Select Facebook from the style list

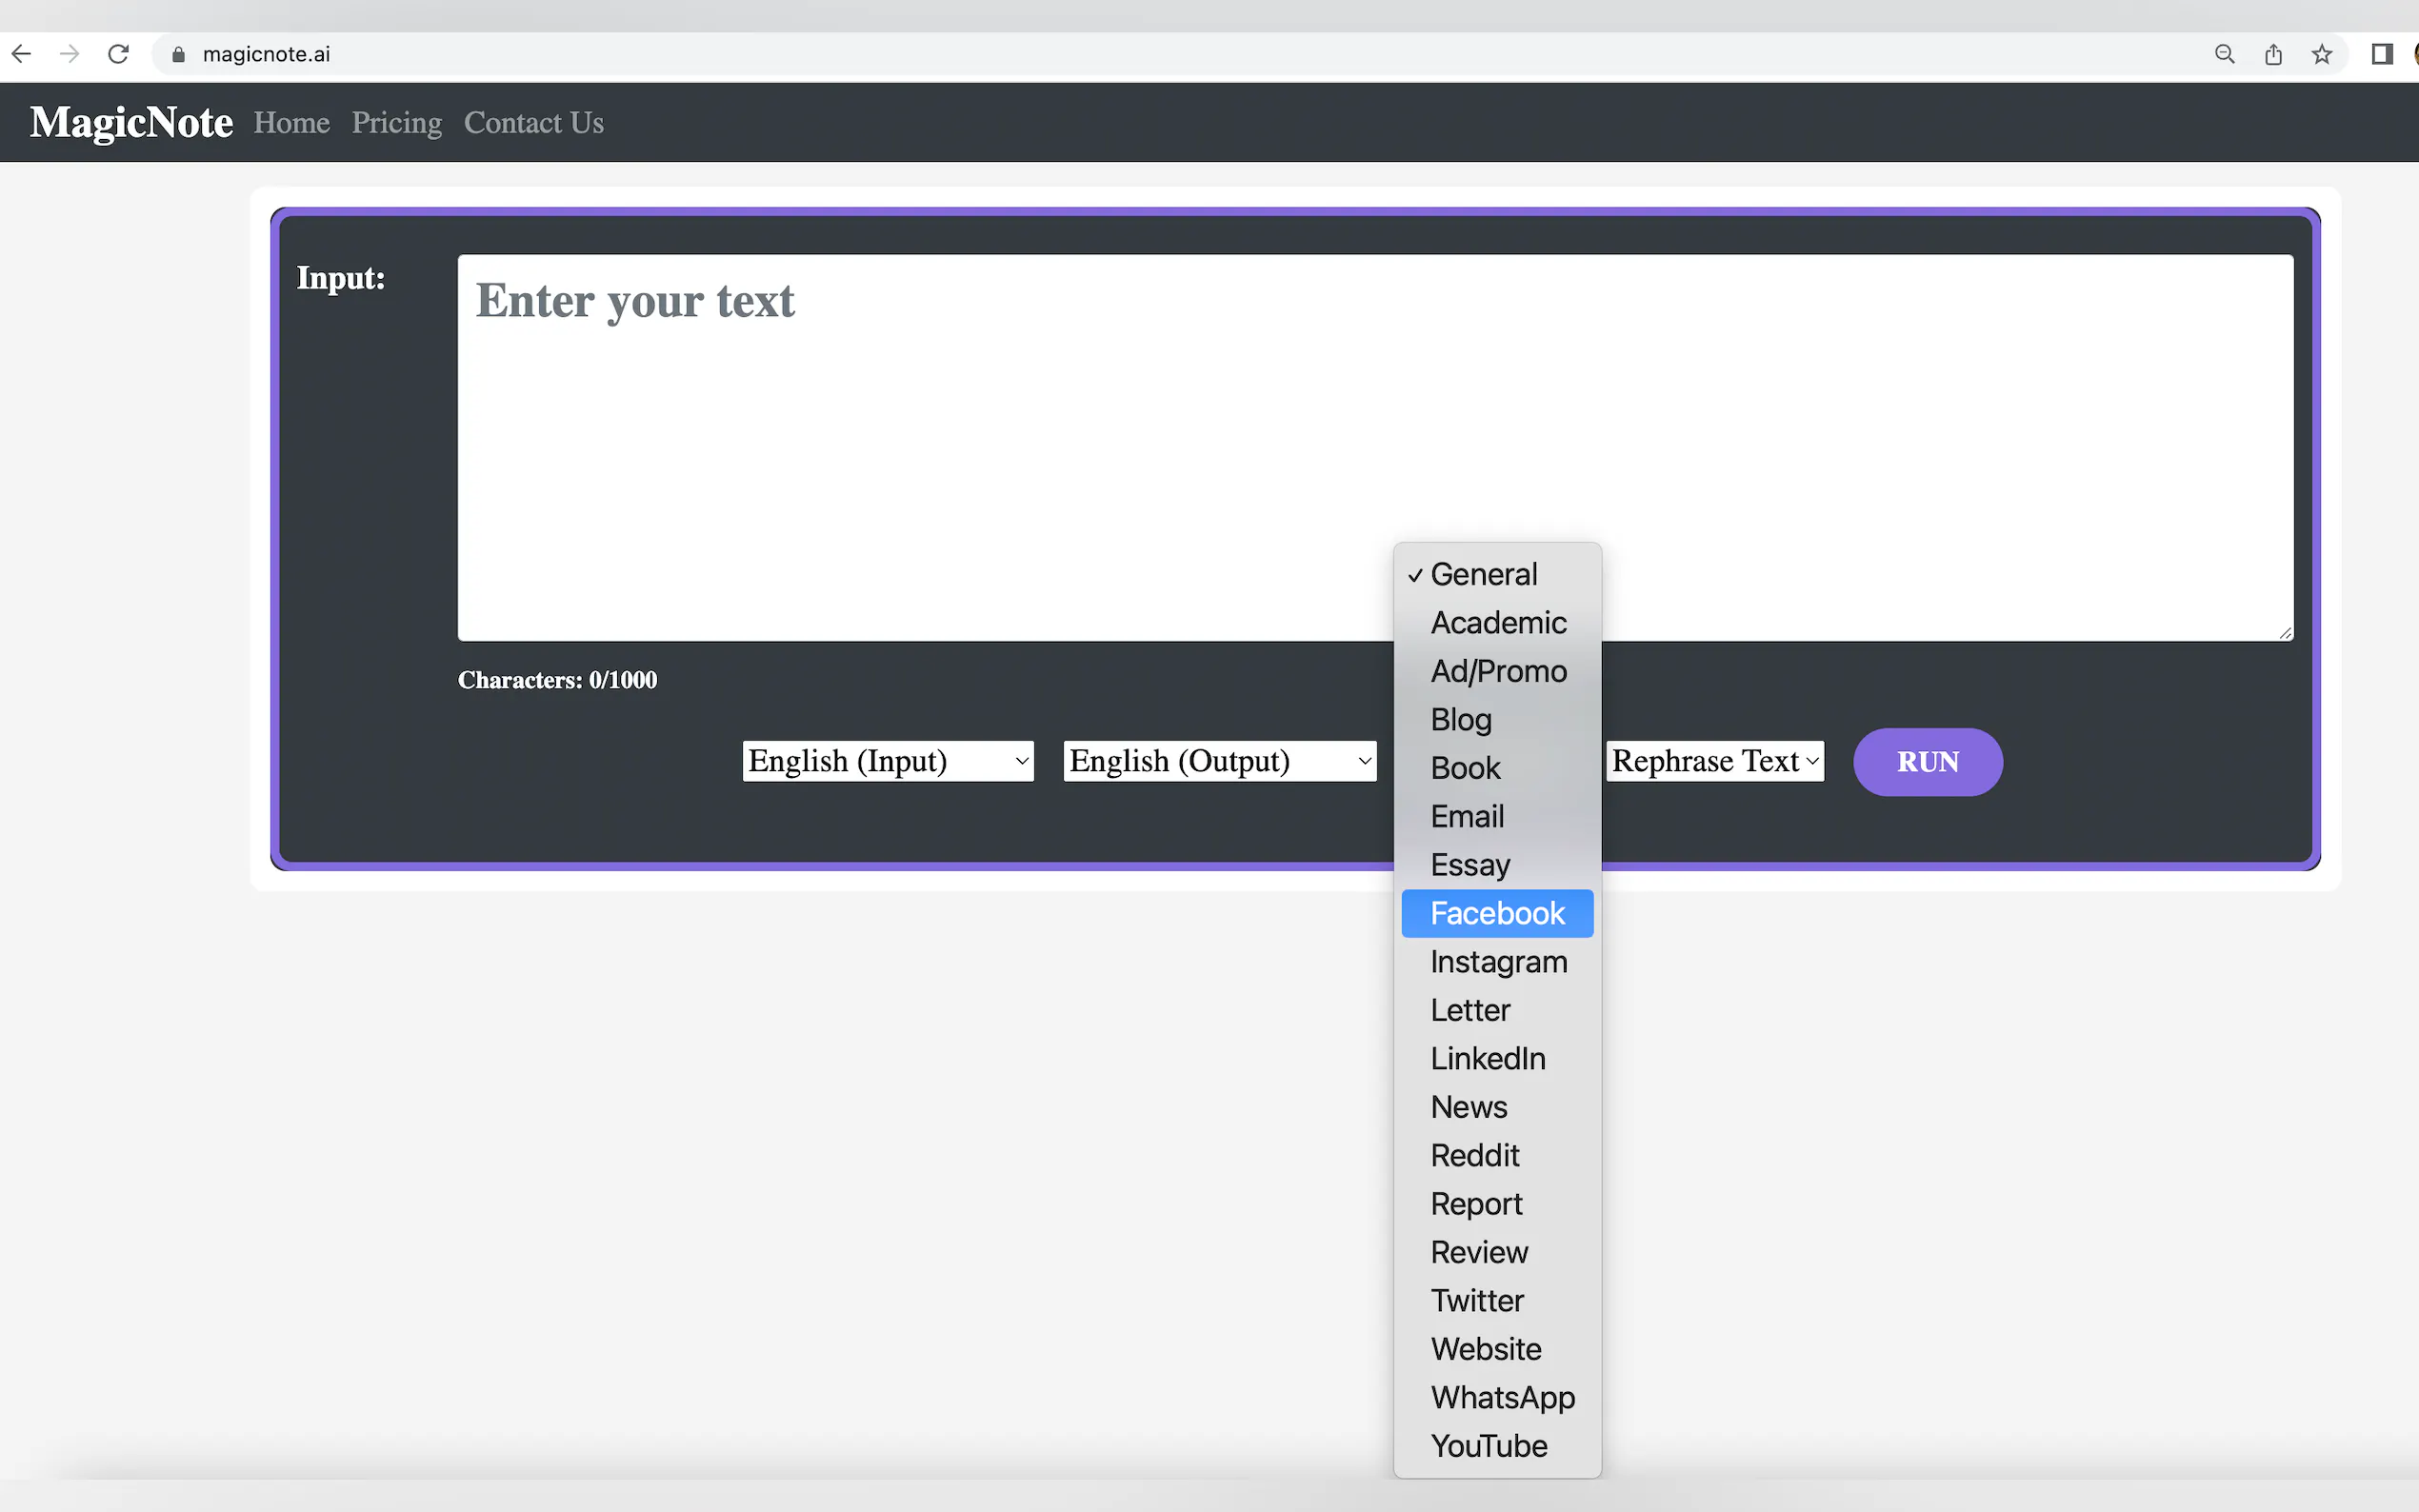1496,913
